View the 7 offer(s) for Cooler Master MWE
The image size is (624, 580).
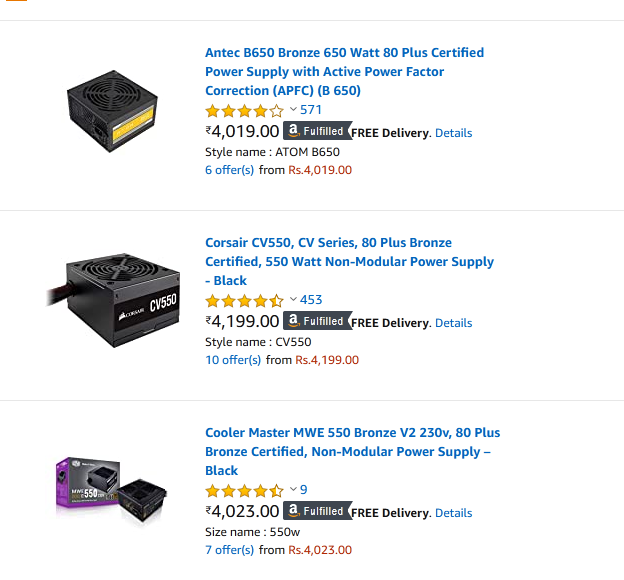coord(230,550)
